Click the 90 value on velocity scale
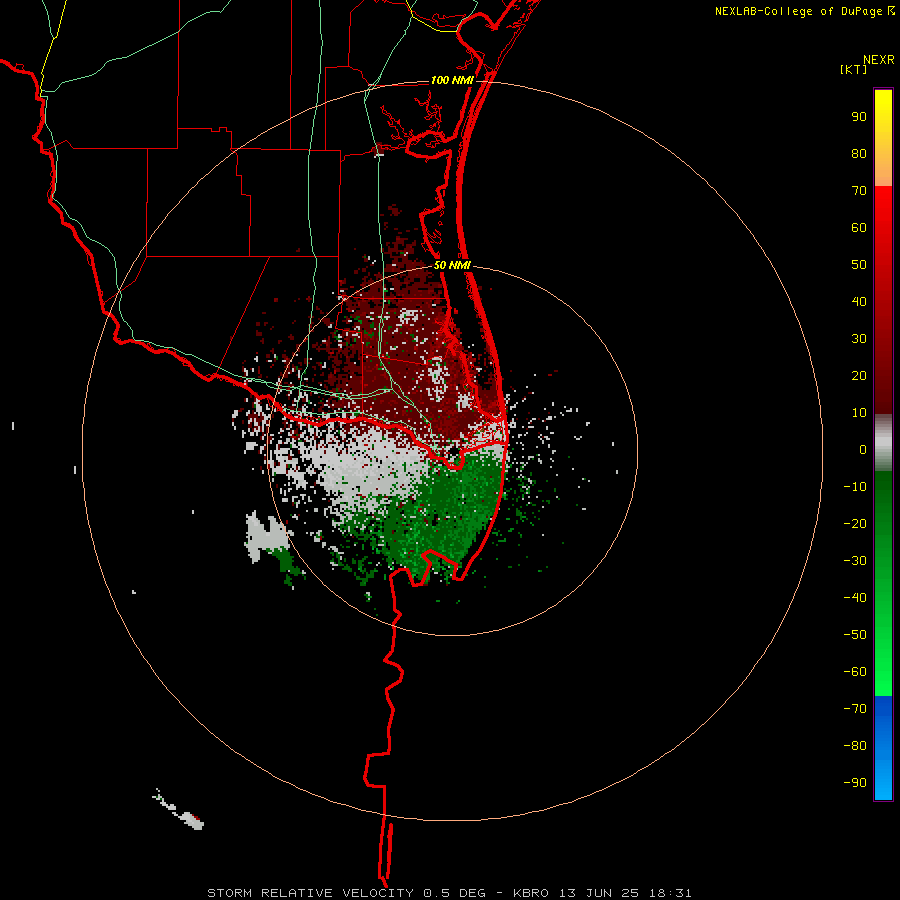Image resolution: width=900 pixels, height=900 pixels. [859, 117]
